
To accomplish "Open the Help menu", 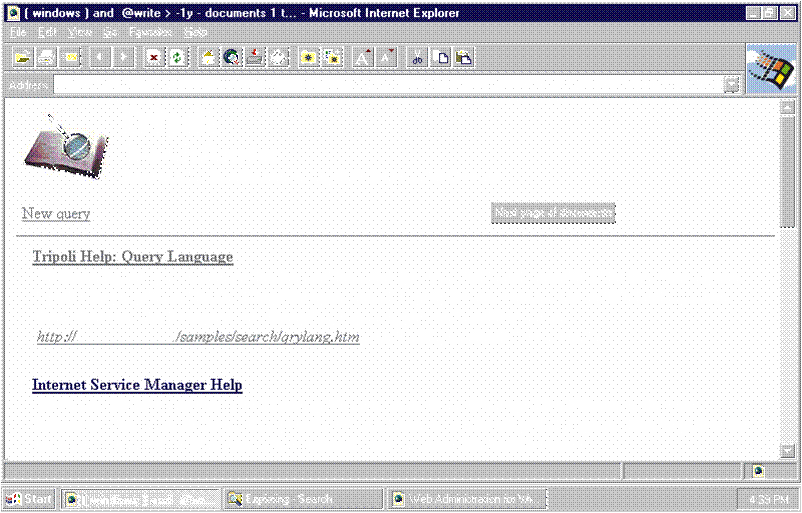I will tap(195, 32).
